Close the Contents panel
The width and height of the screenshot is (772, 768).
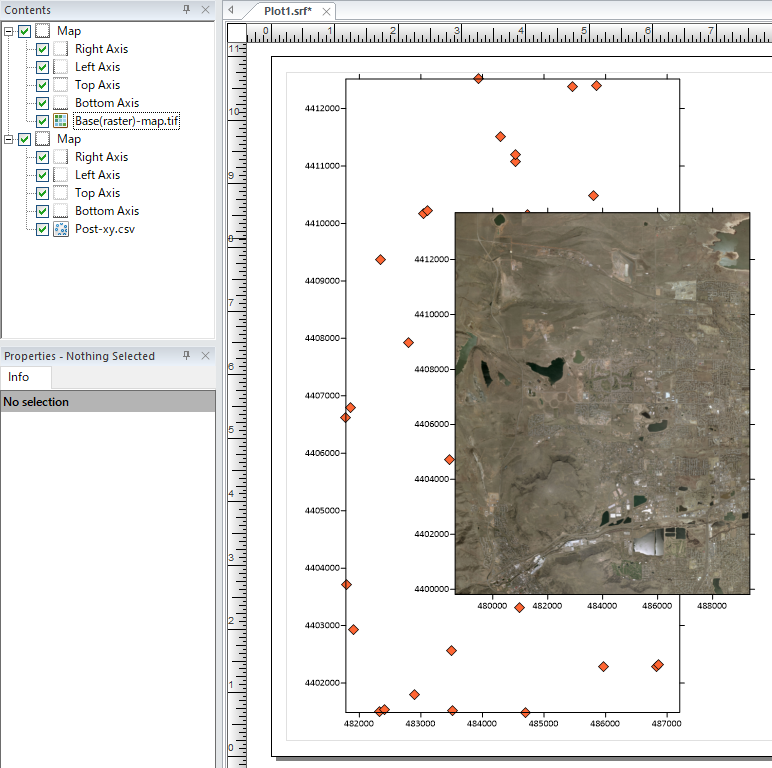click(205, 9)
